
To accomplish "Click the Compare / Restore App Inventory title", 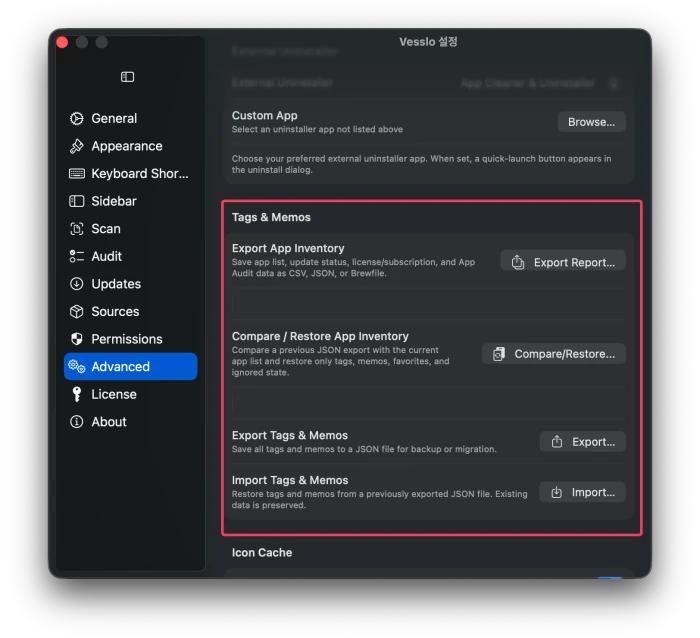I will coord(320,336).
